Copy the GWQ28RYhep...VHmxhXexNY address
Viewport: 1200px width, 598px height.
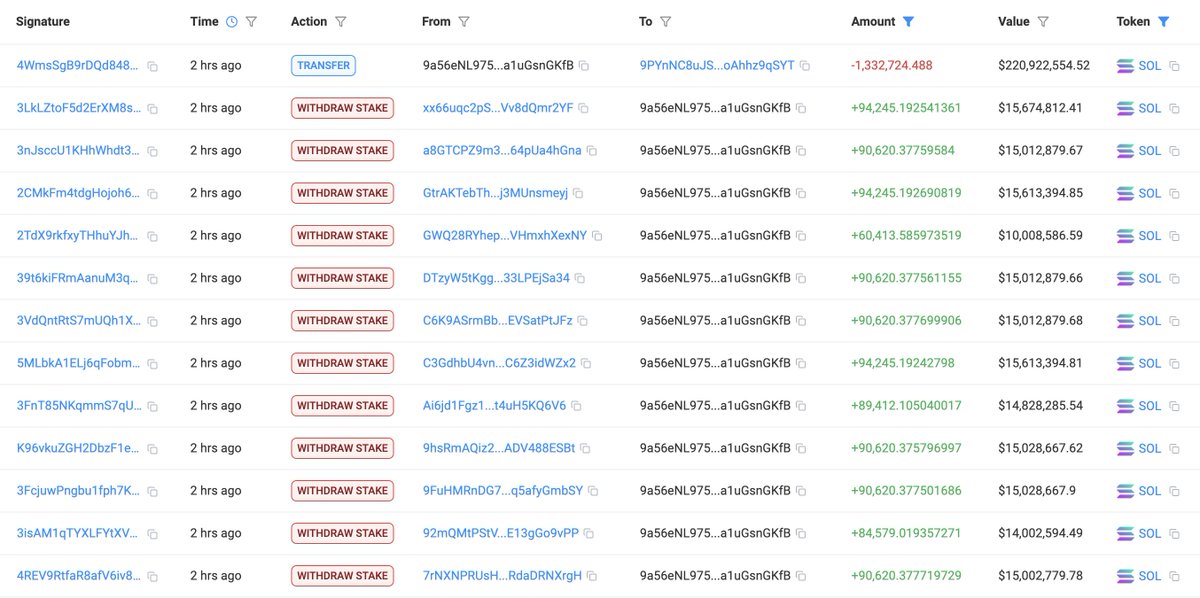pyautogui.click(x=597, y=236)
